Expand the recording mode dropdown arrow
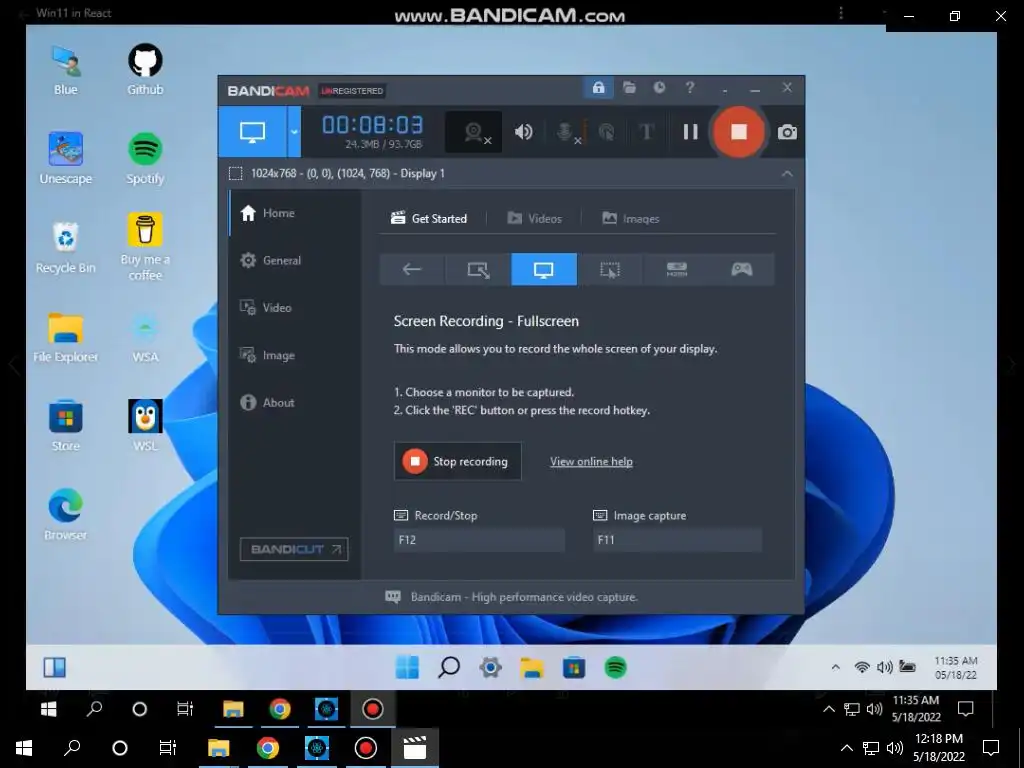1024x768 pixels. coord(294,132)
